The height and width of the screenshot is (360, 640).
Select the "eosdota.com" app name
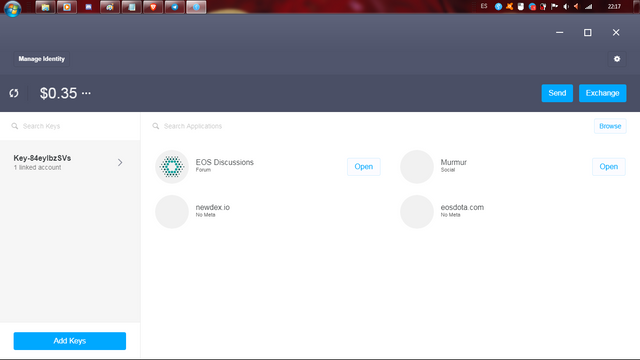coord(462,207)
